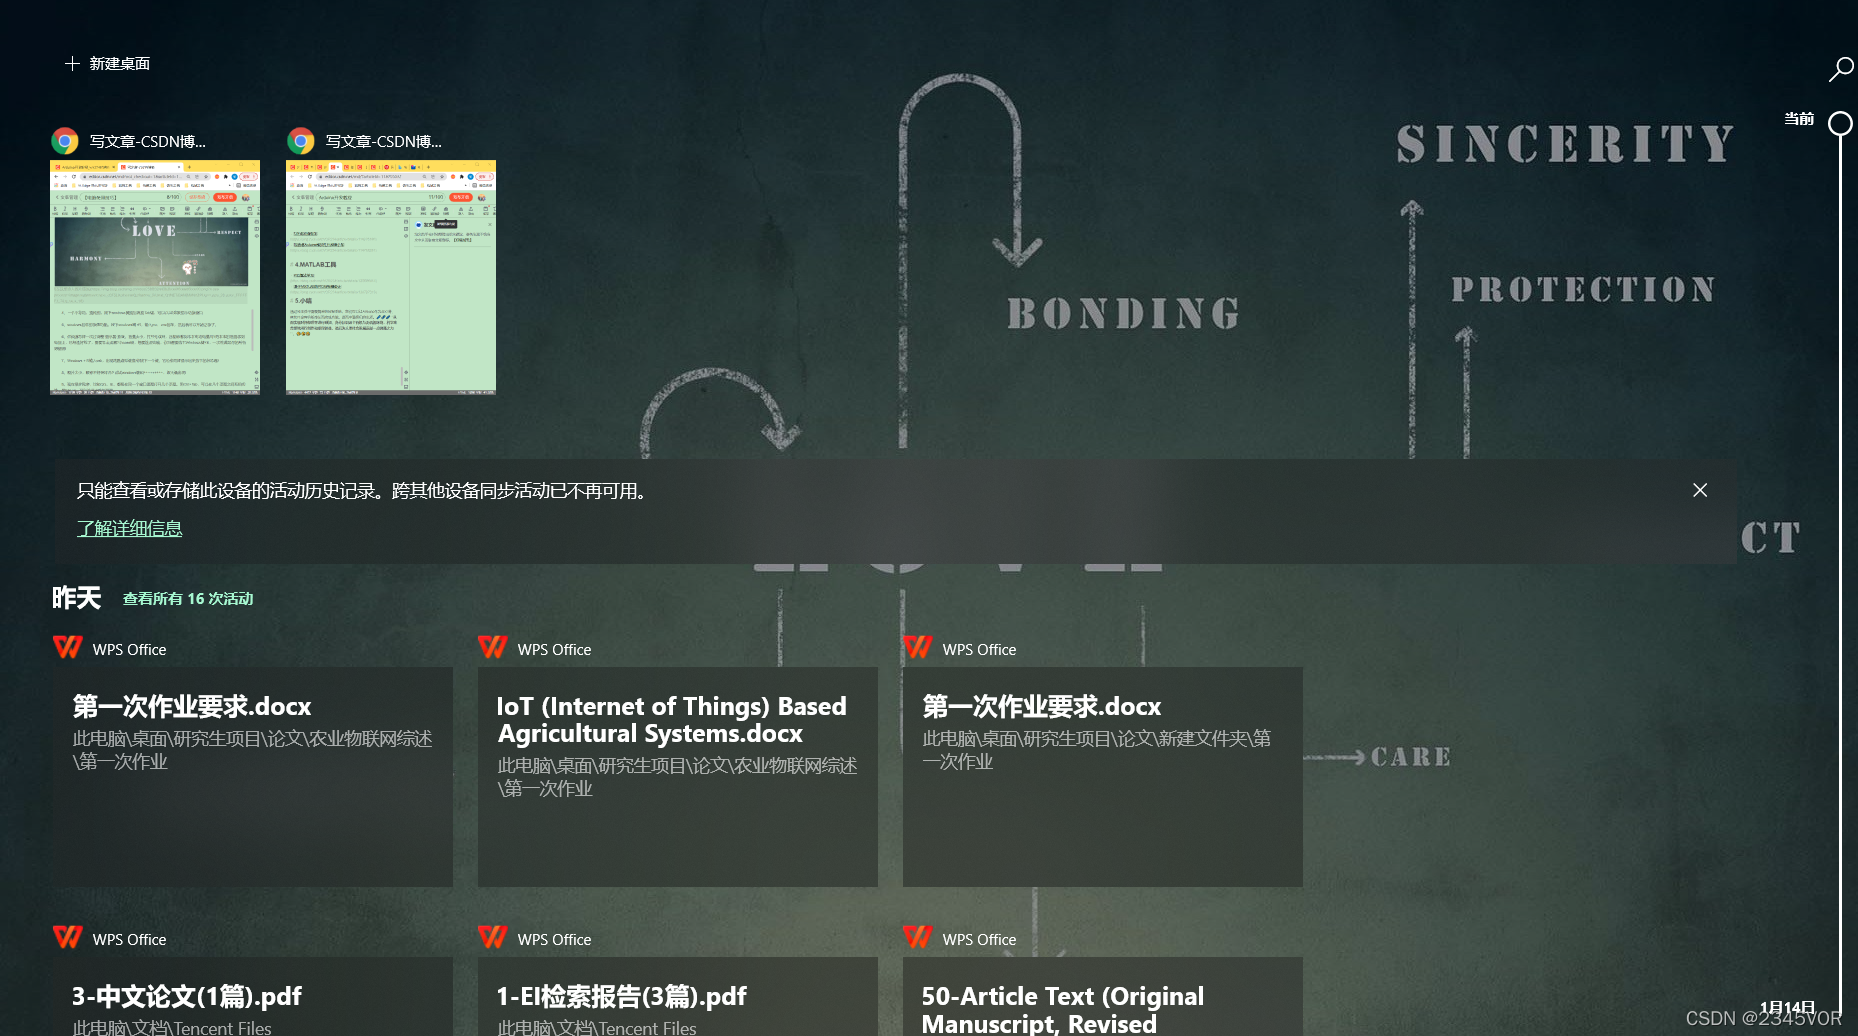Click the WPS Office icon on the 第一次作业要求.docx card
Viewport: 1858px width, 1036px height.
coord(67,647)
